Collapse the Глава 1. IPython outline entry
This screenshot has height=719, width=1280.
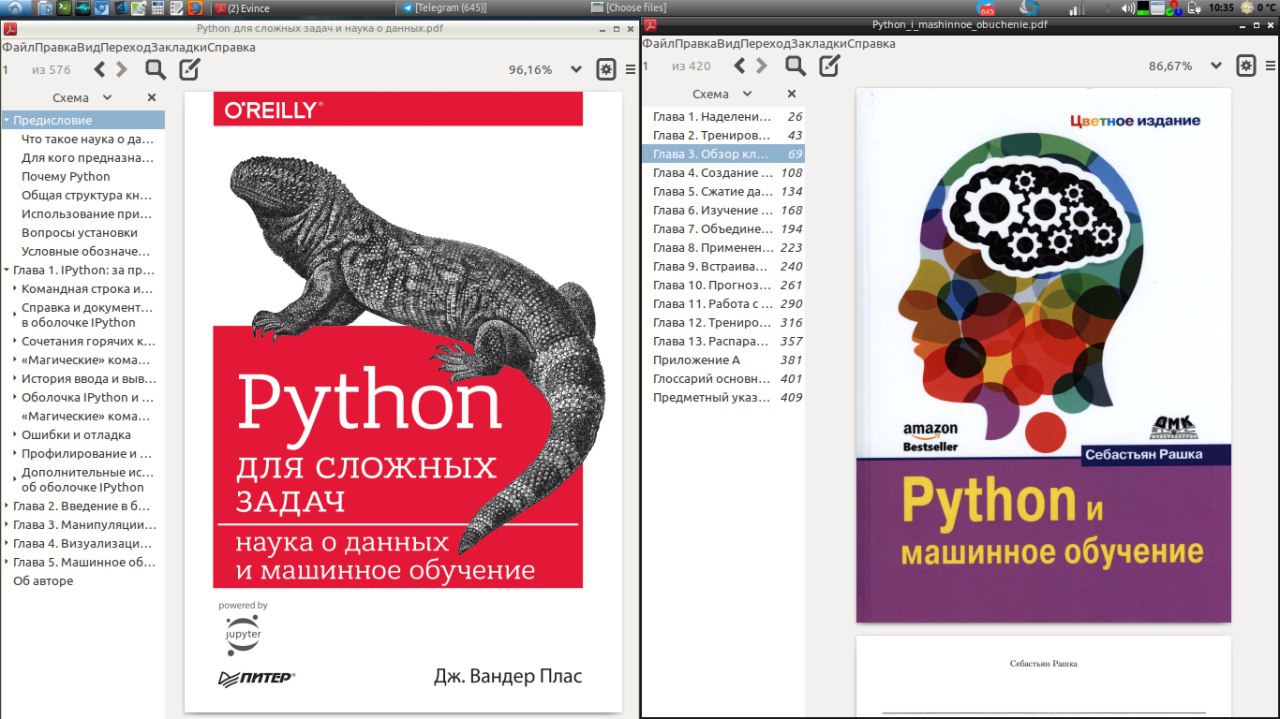(6, 270)
